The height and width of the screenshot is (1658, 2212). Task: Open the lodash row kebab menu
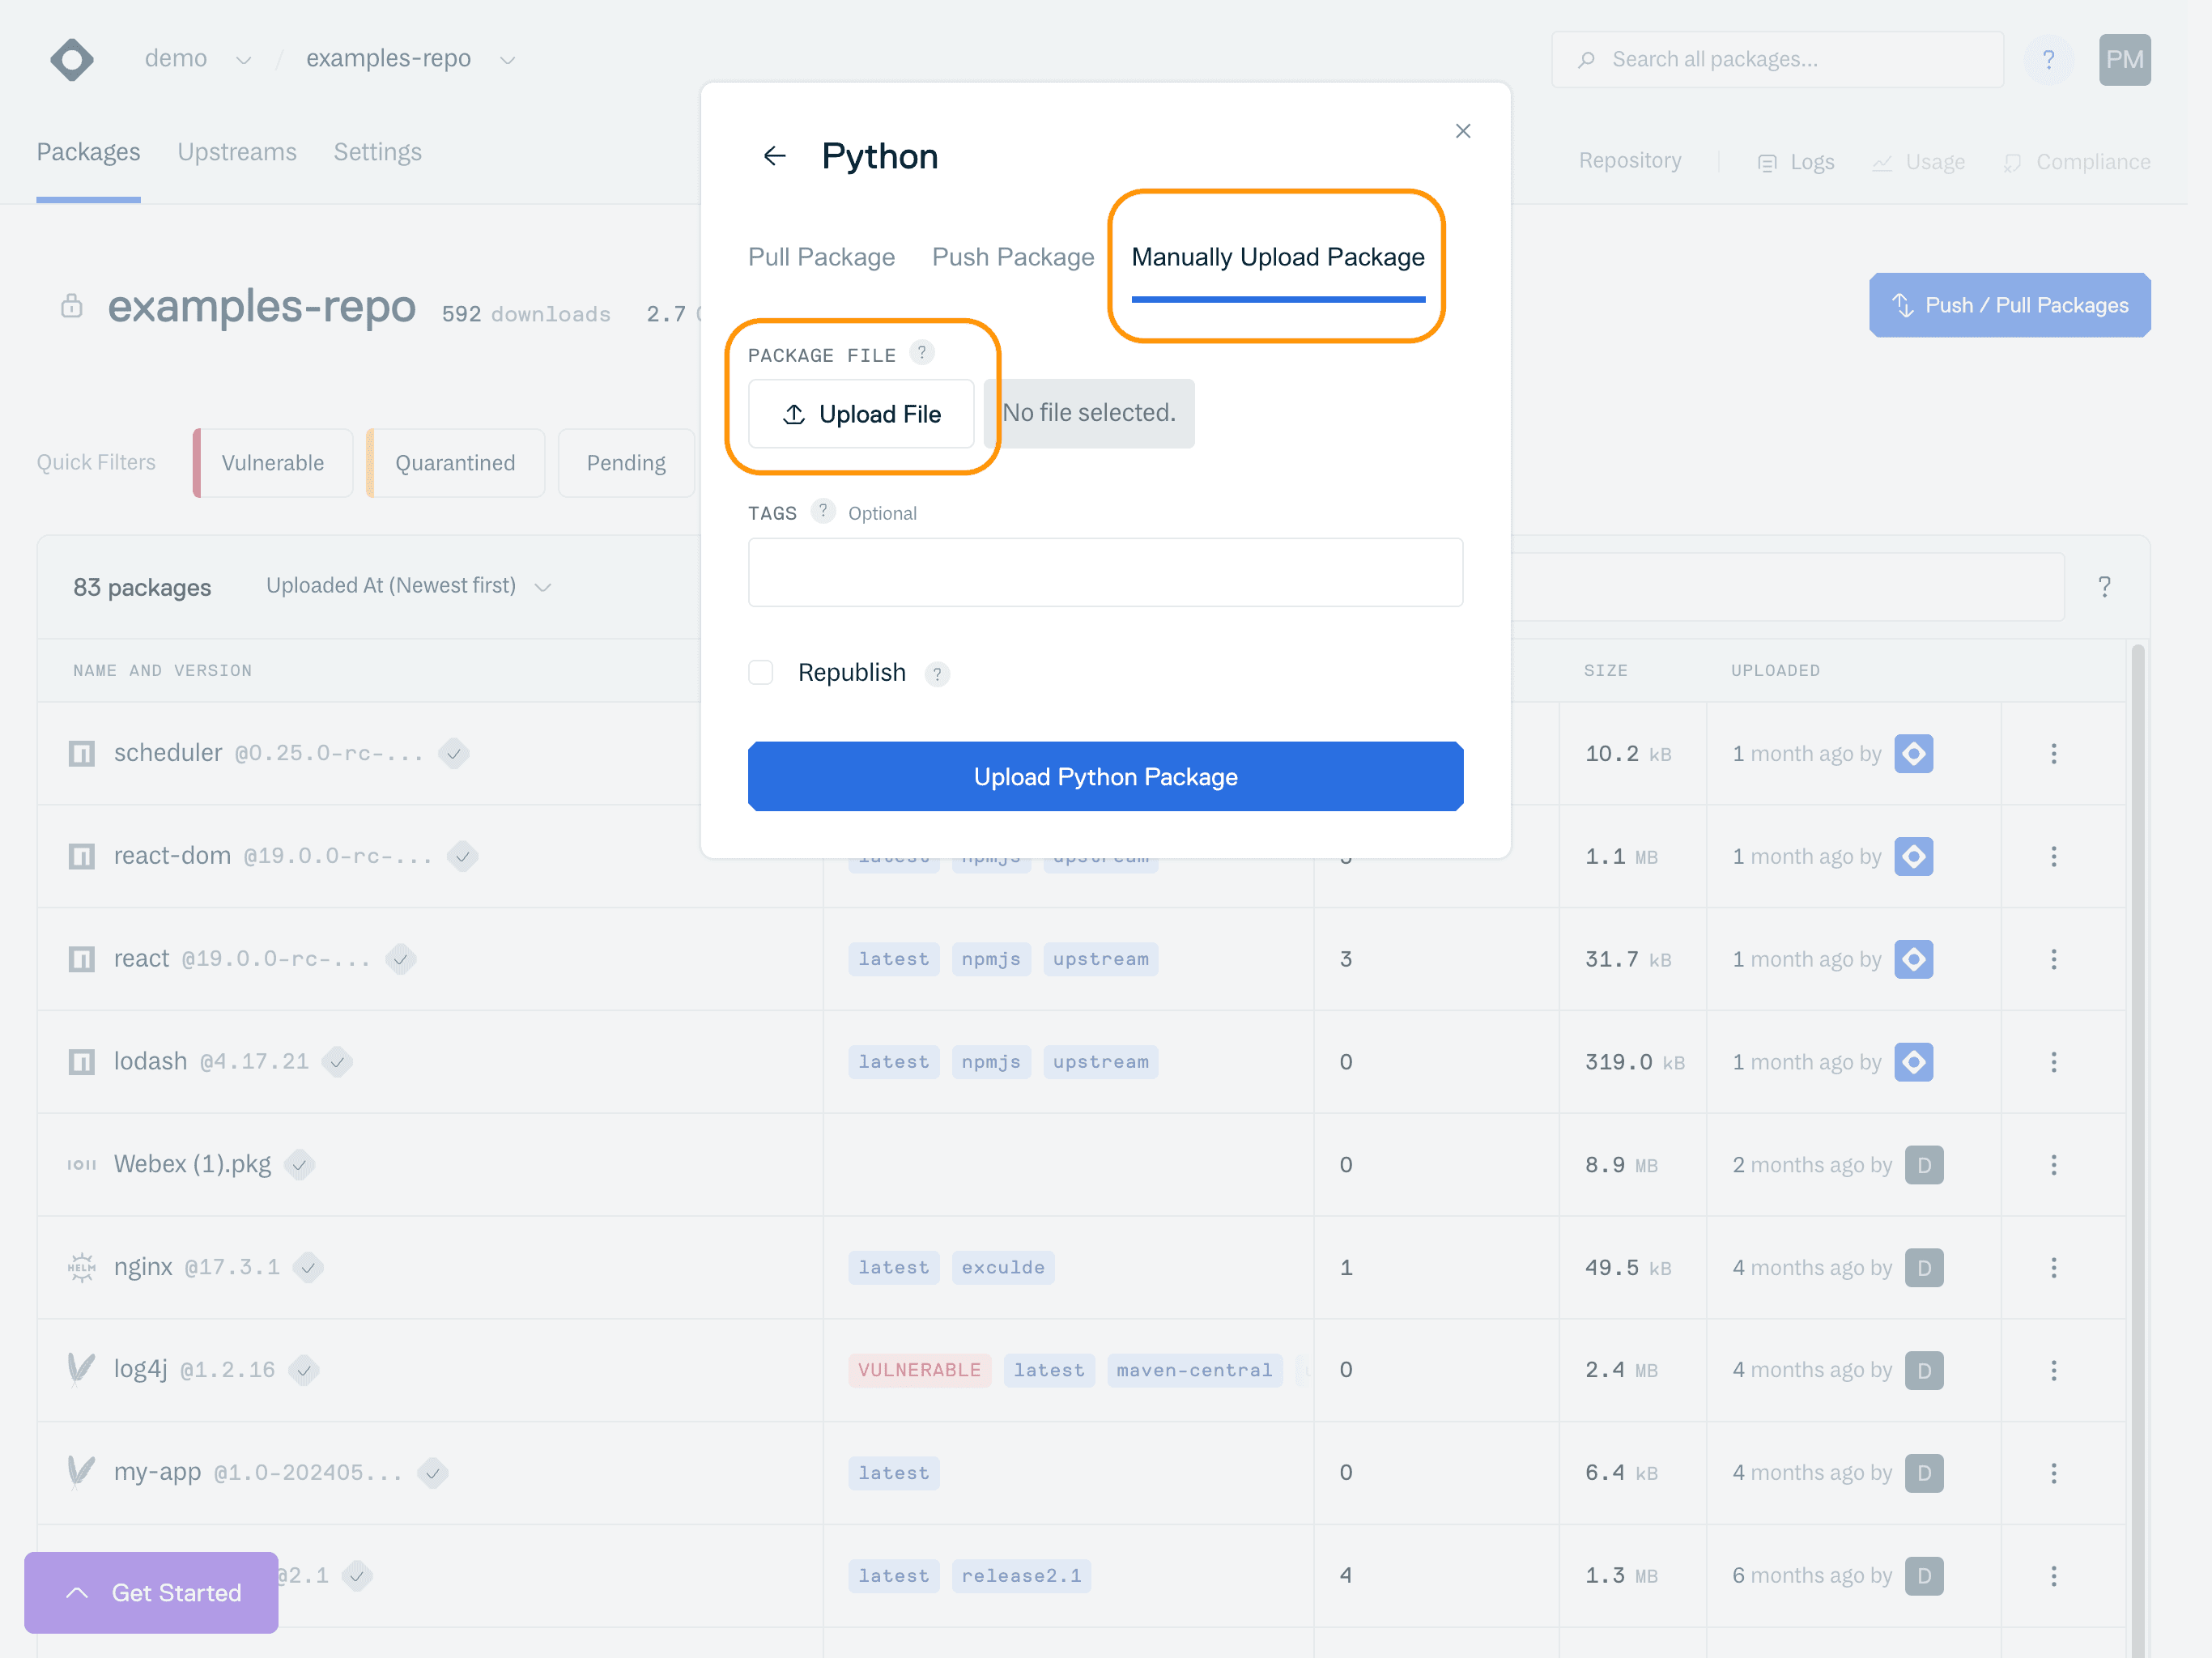2053,1062
